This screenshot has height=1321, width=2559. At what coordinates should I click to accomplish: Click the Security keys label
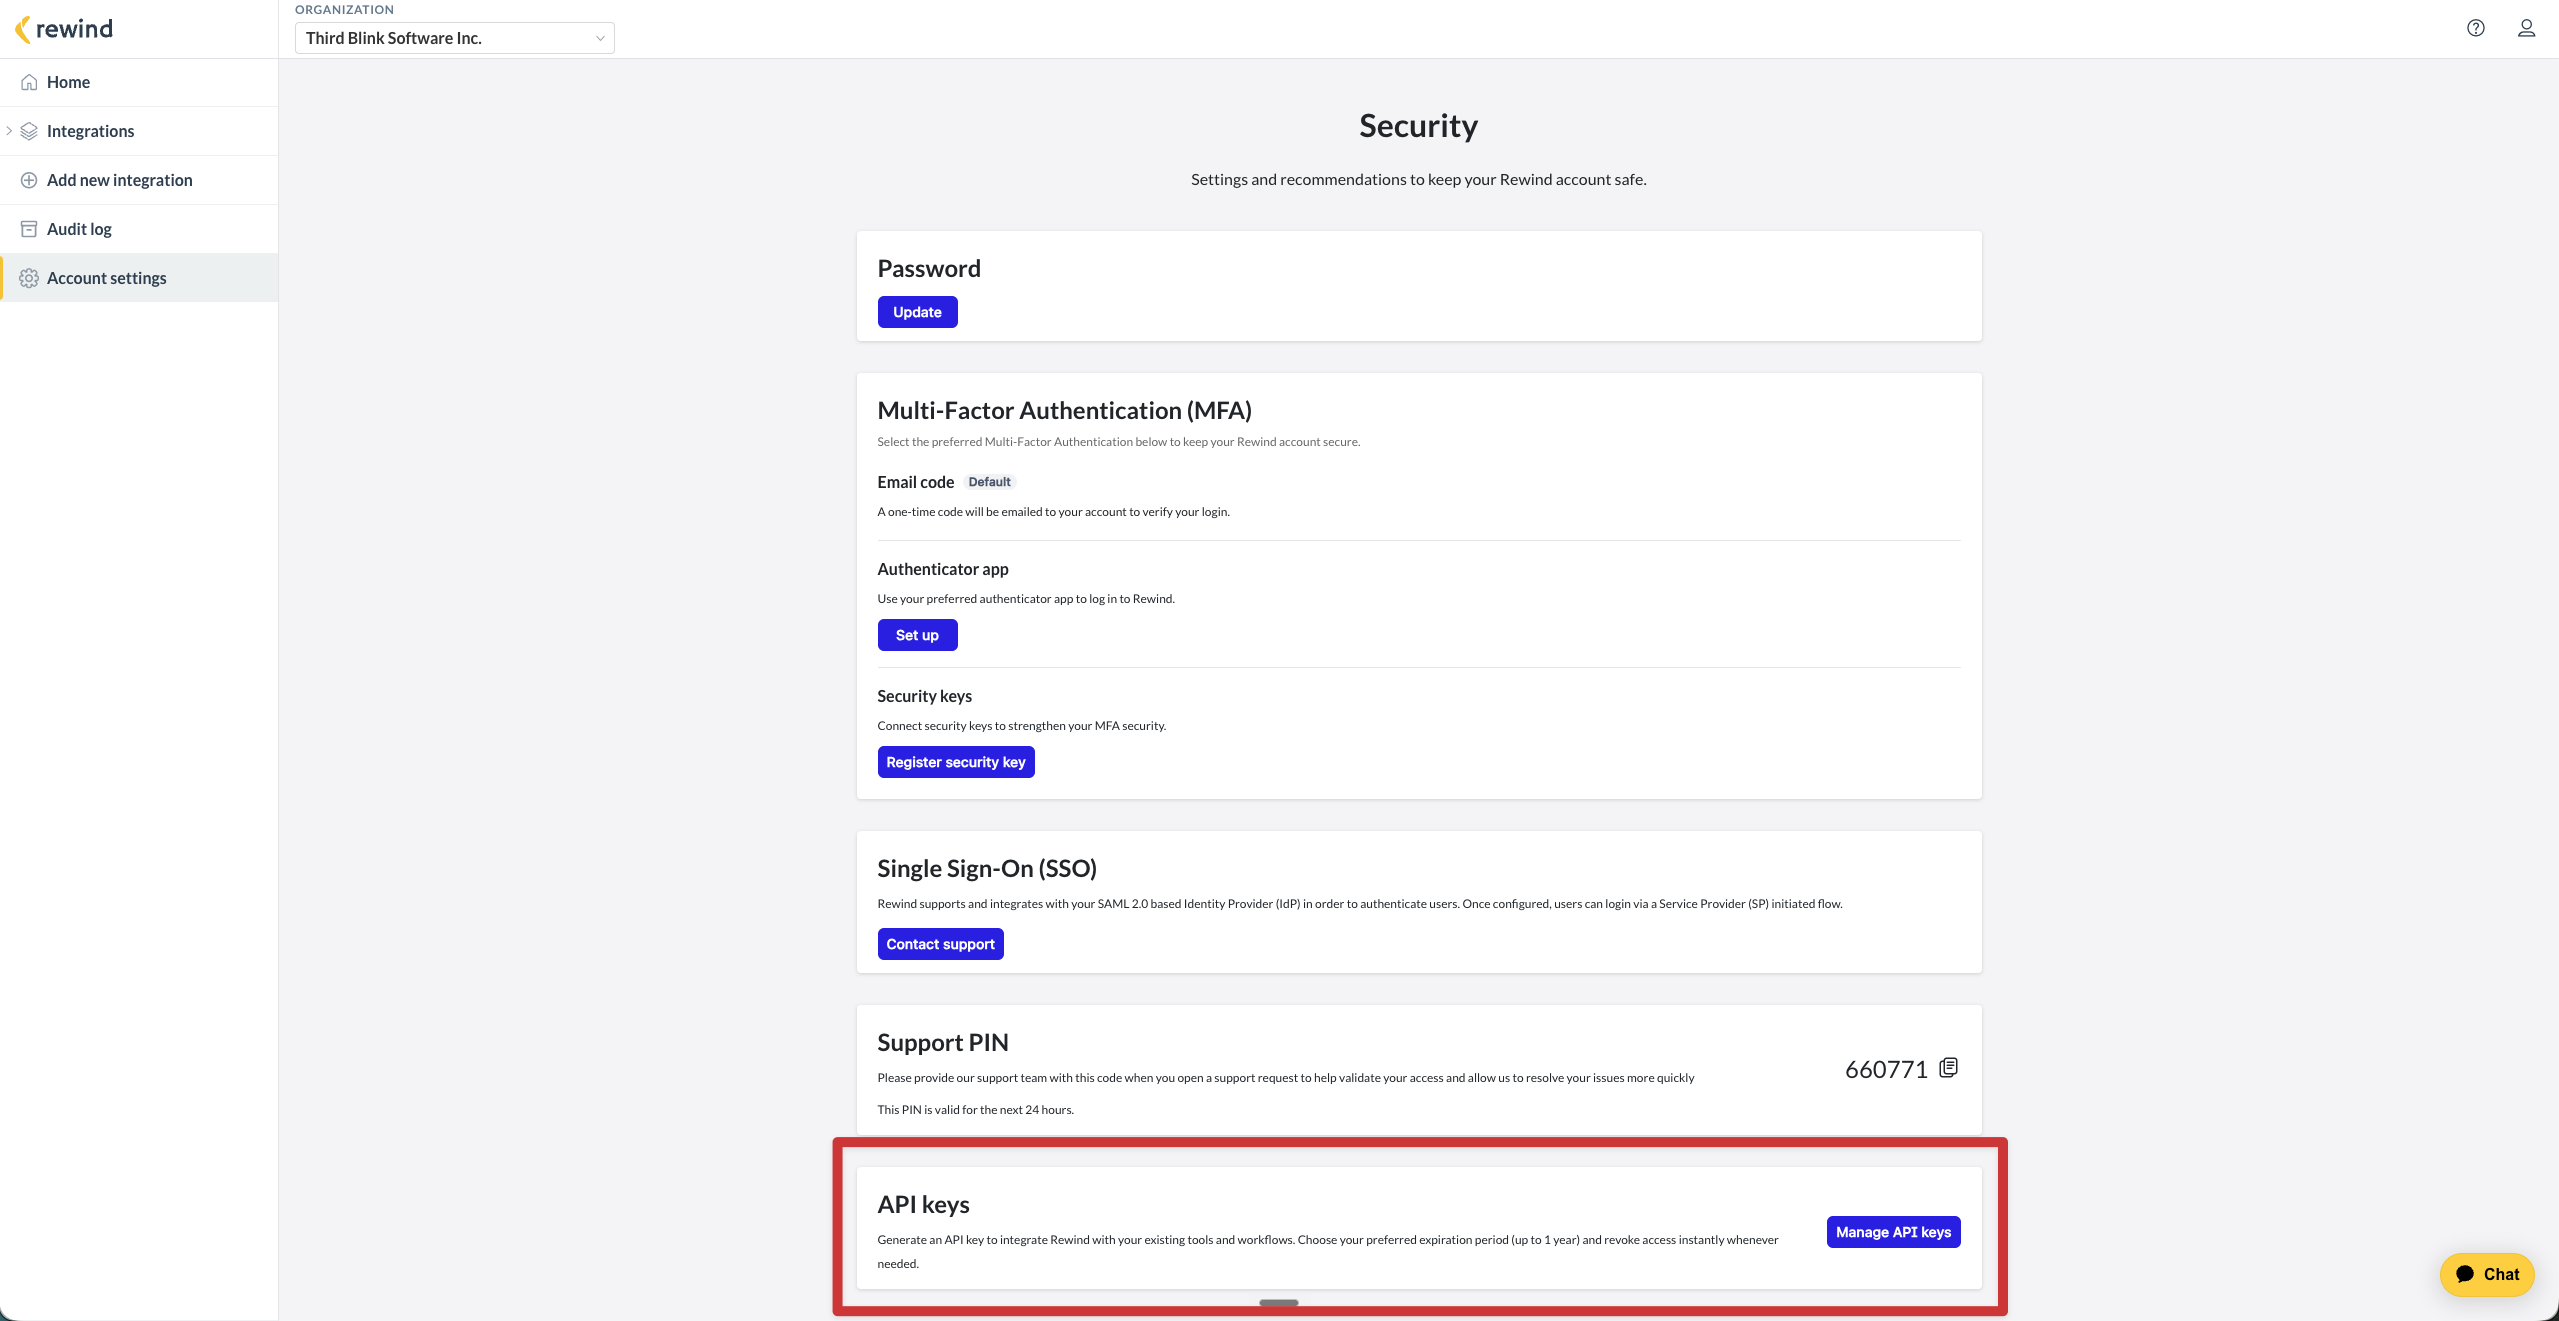(x=924, y=696)
